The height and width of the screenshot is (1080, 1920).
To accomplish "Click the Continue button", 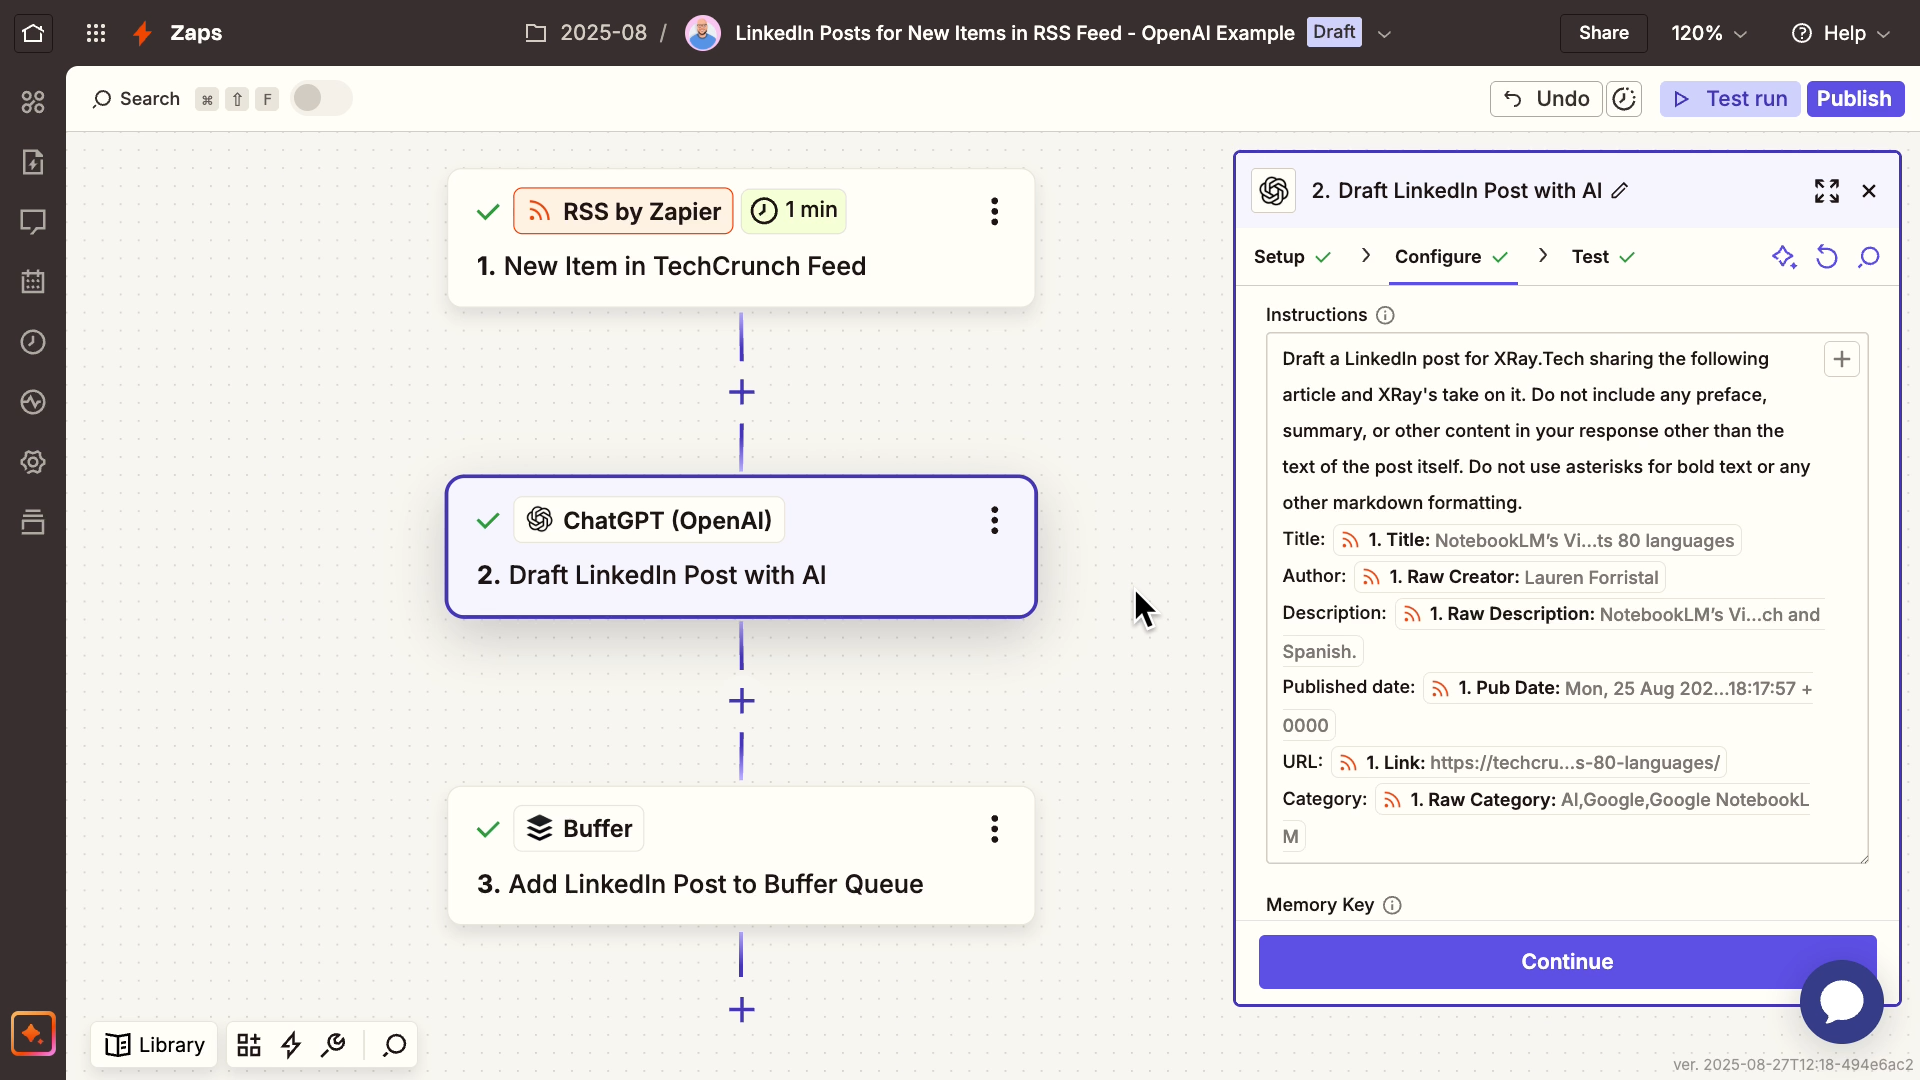I will click(1566, 961).
